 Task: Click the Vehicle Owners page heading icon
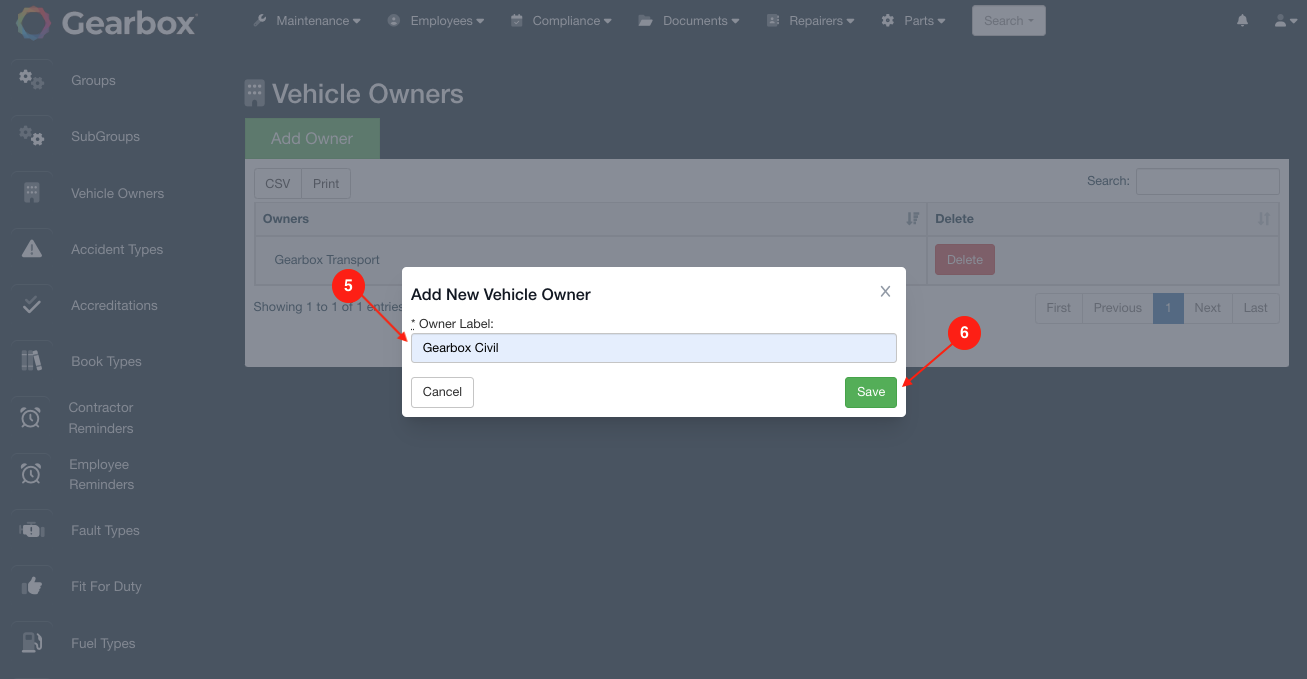[x=255, y=93]
